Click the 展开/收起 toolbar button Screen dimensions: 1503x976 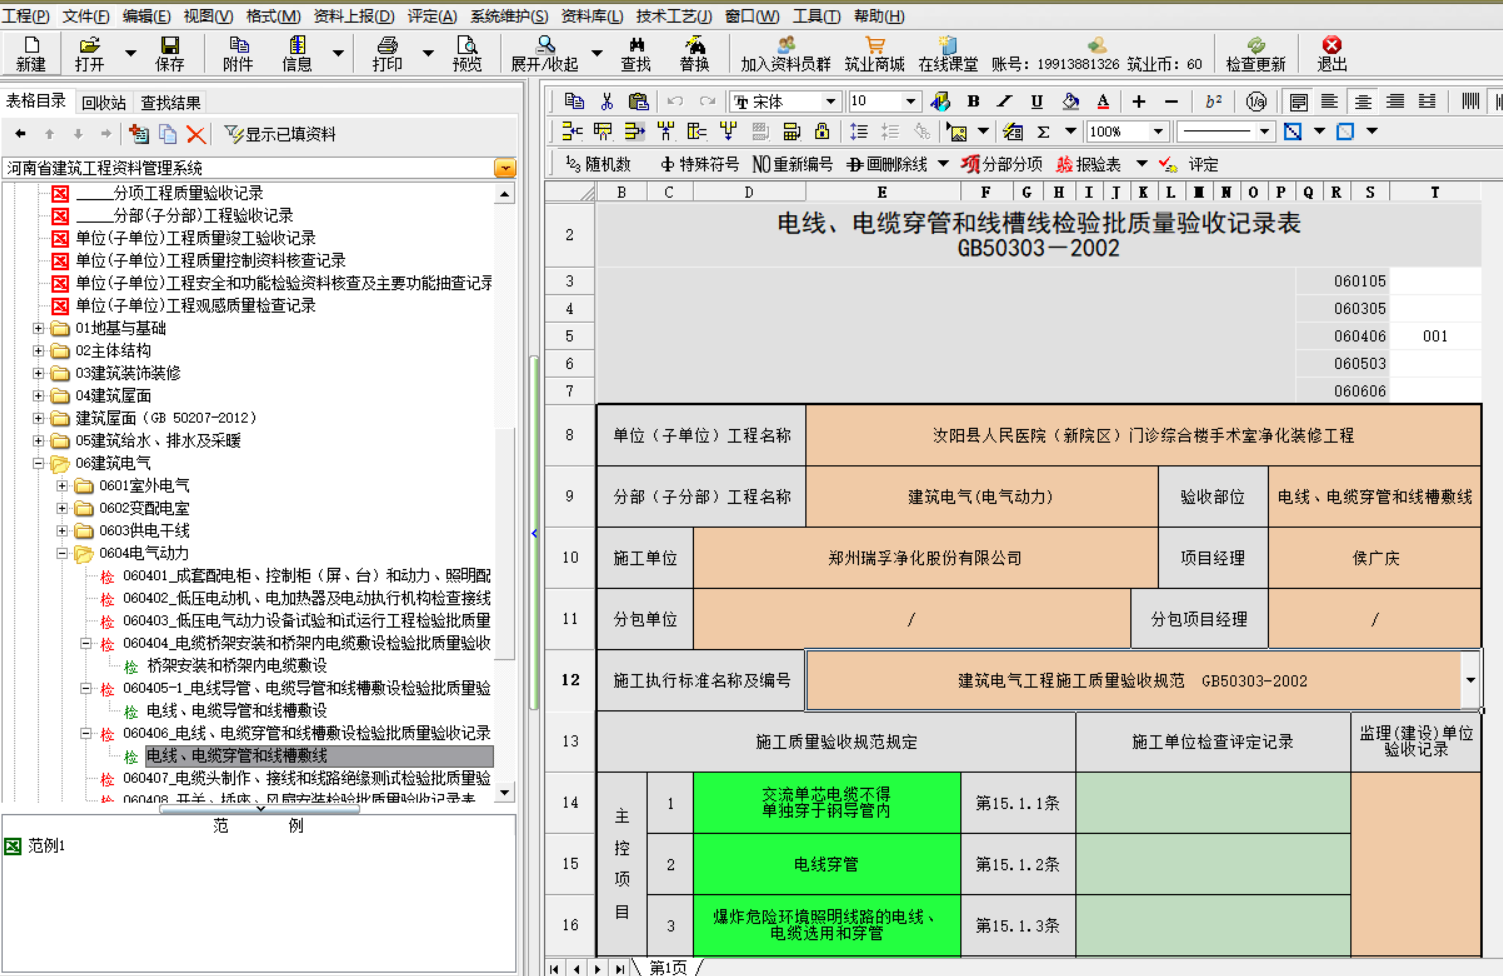tap(545, 53)
